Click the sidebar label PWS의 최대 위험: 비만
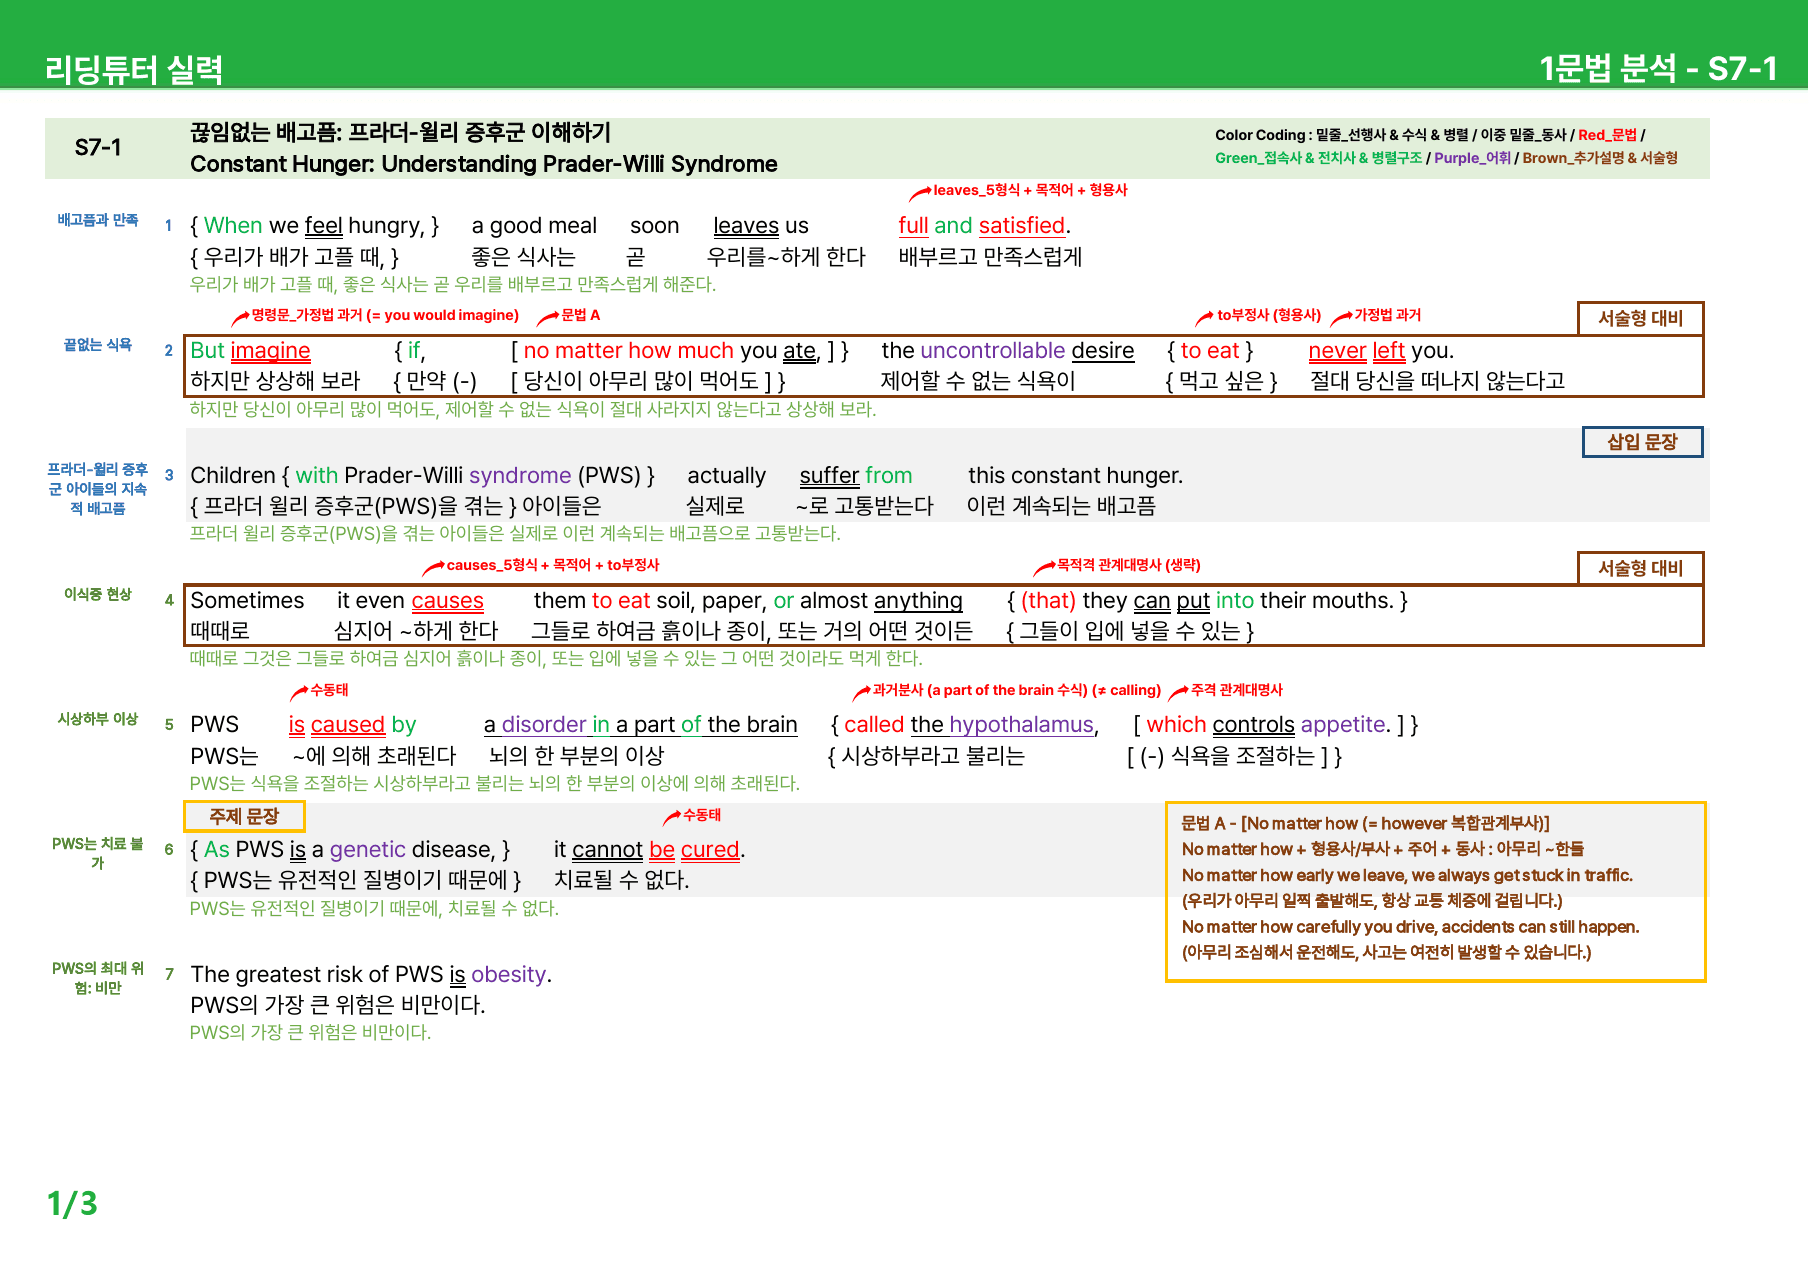 pyautogui.click(x=98, y=978)
